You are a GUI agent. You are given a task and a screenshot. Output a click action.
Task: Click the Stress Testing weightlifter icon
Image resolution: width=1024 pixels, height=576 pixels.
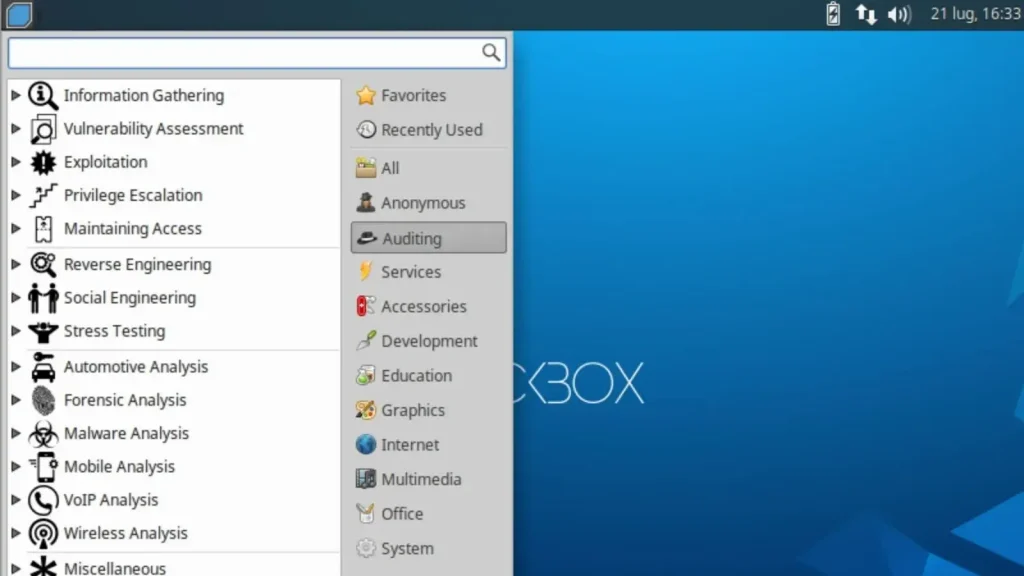[43, 331]
